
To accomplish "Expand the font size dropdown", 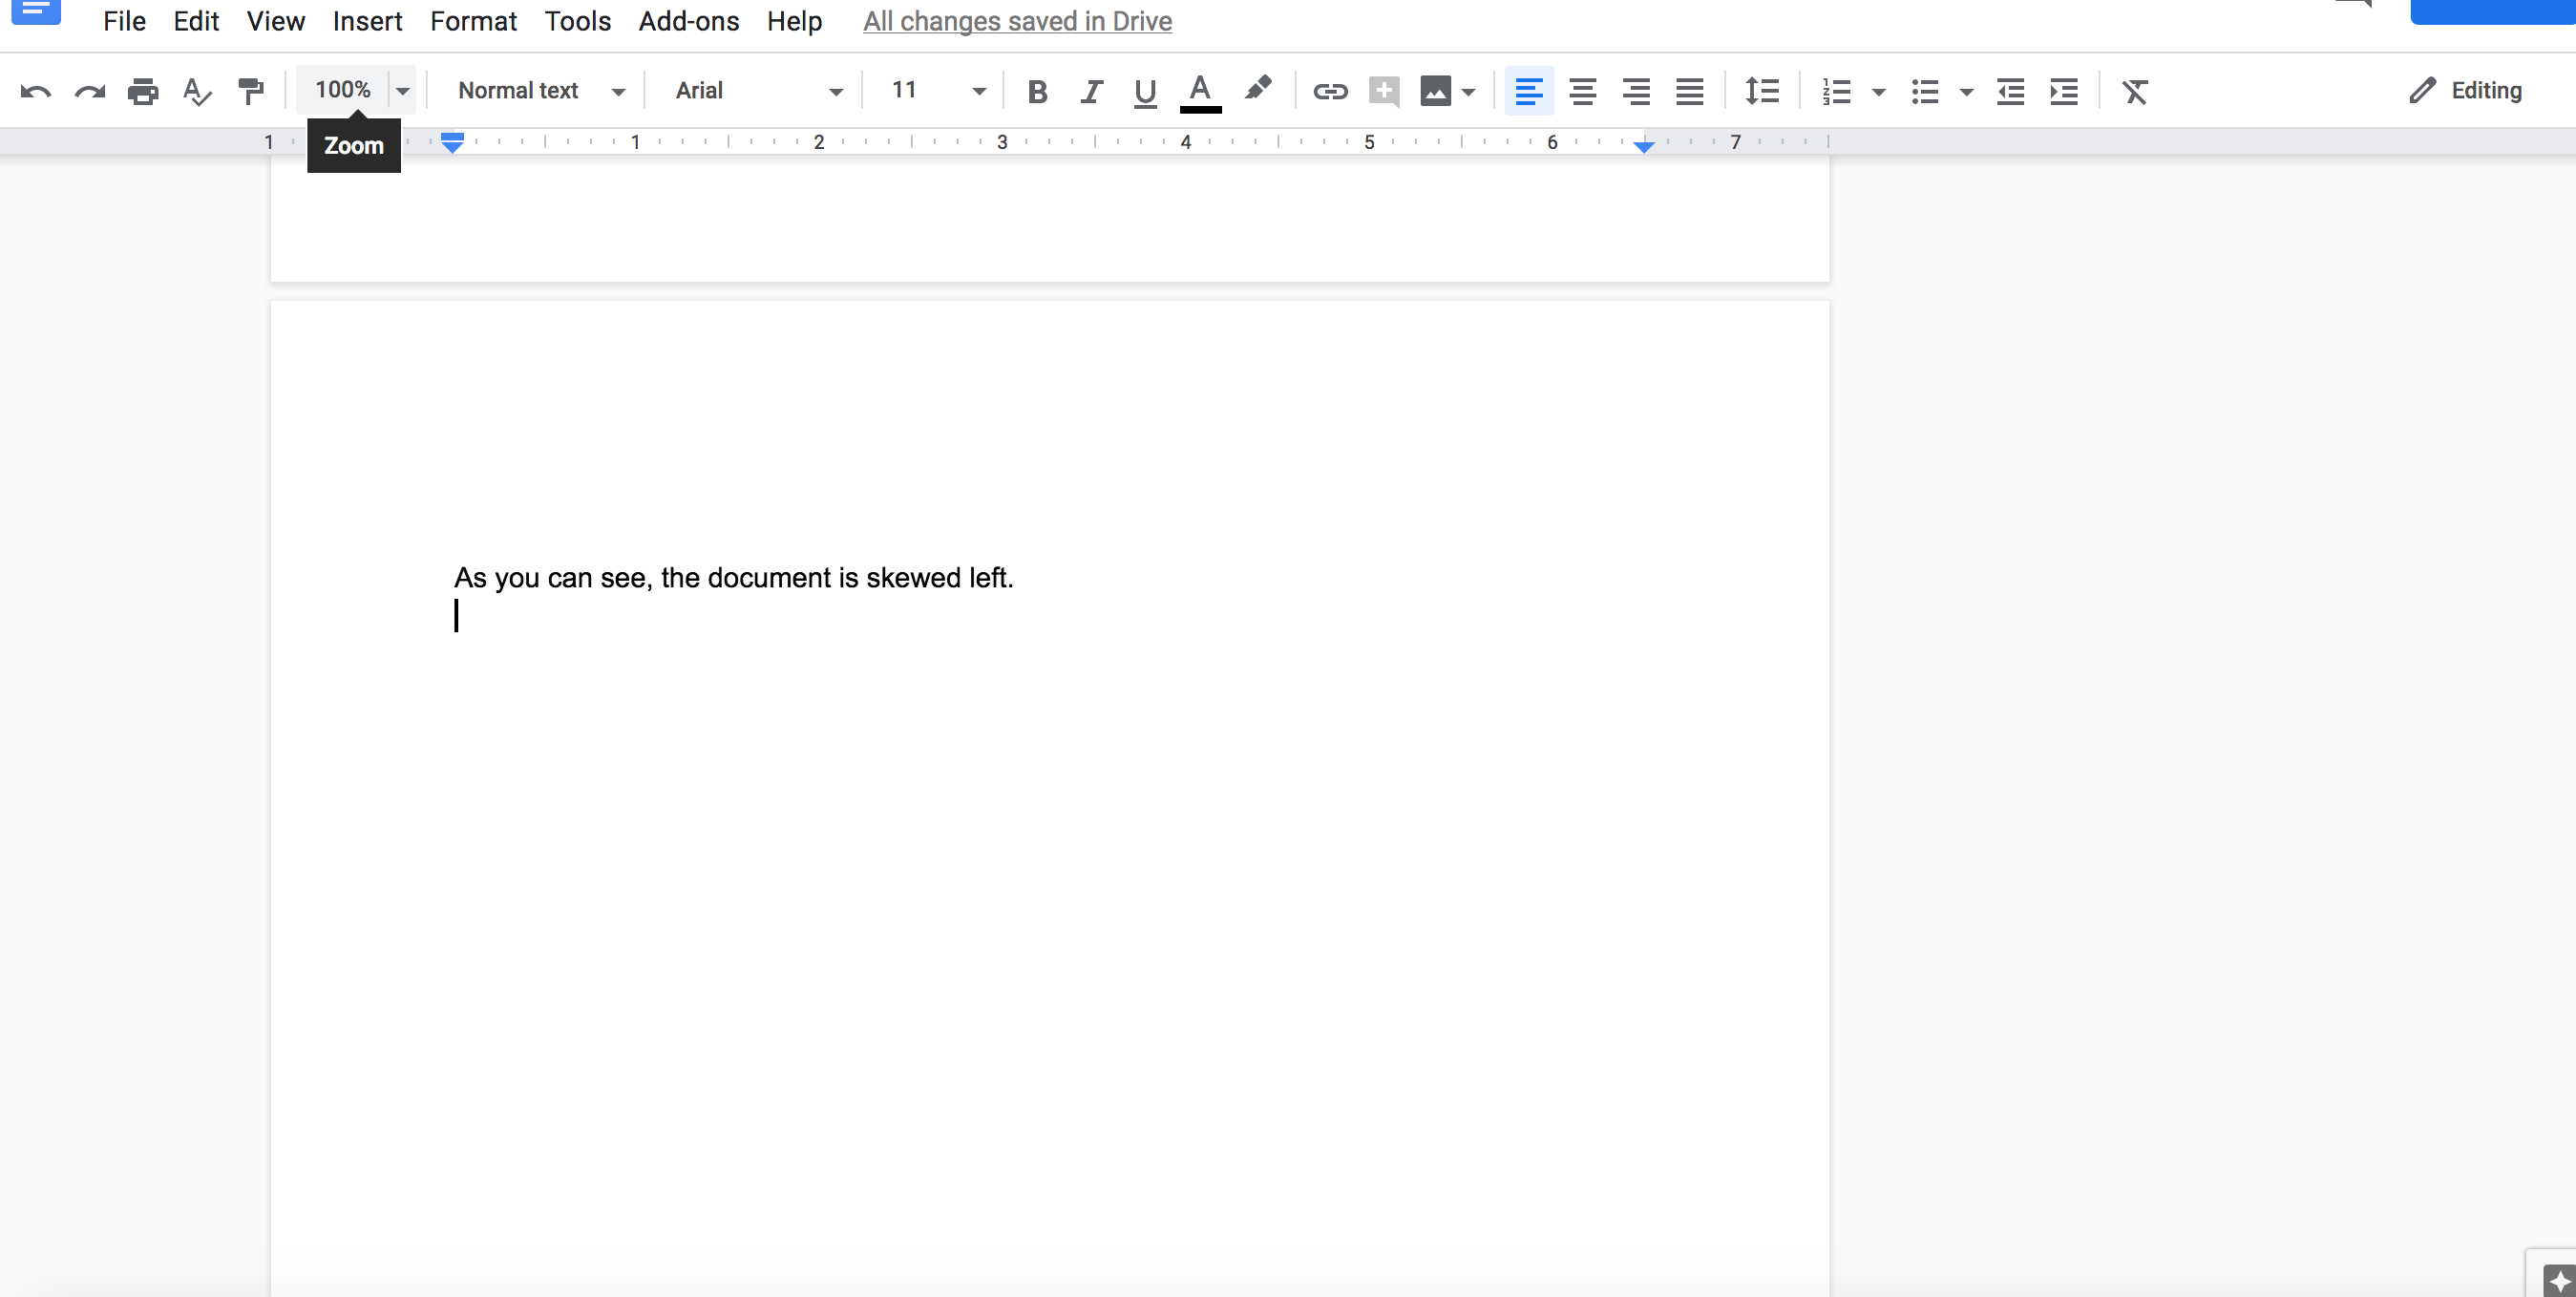I will click(979, 91).
